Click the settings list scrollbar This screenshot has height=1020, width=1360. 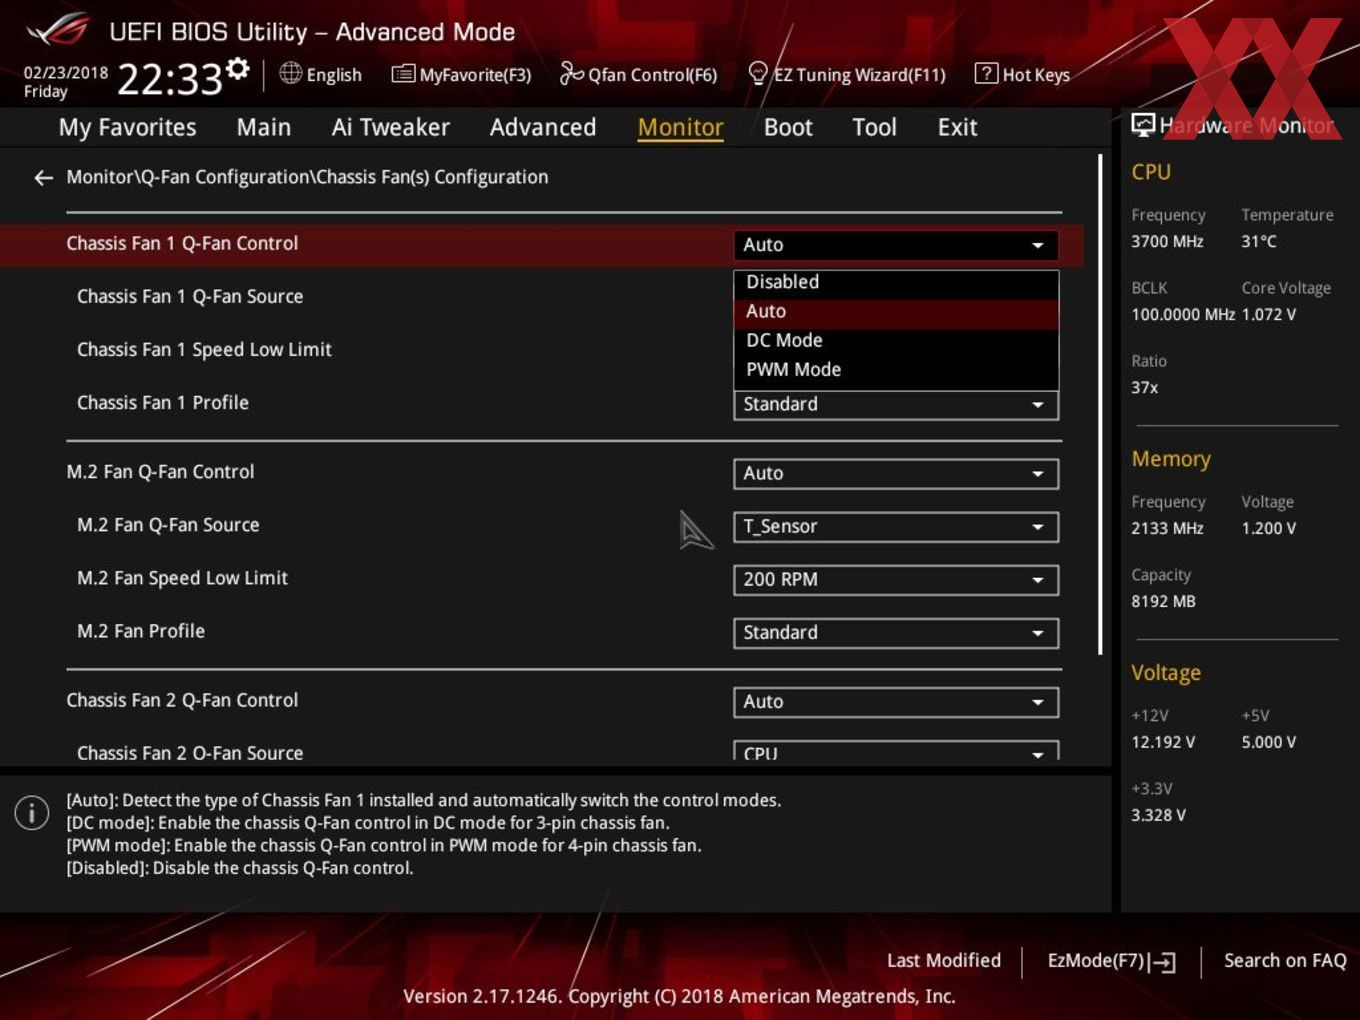[1100, 405]
